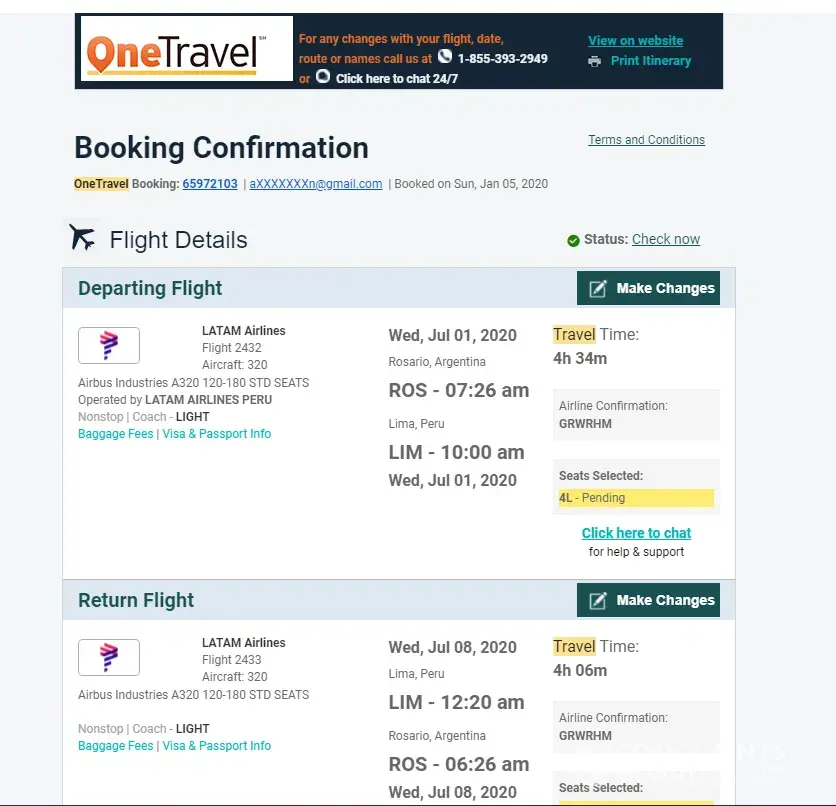Open Visa & Passport Info for return flight

click(x=217, y=746)
